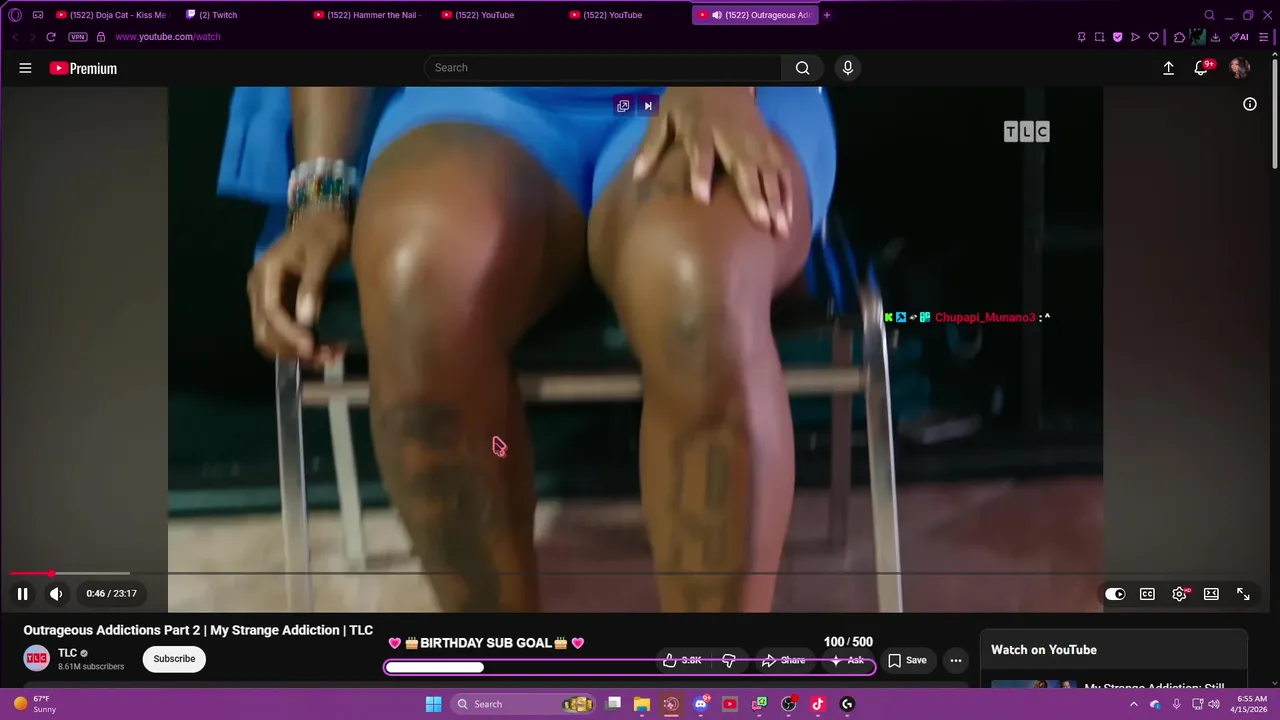Open the TLC channel avatar

[37, 658]
